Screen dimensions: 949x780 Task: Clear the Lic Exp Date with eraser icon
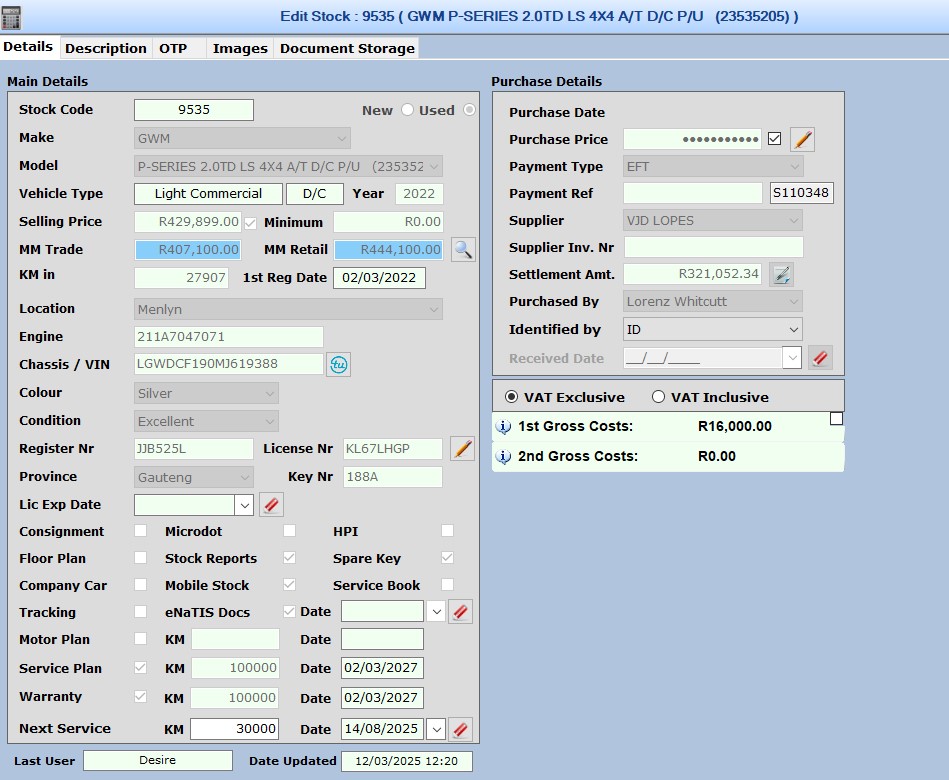click(x=271, y=505)
